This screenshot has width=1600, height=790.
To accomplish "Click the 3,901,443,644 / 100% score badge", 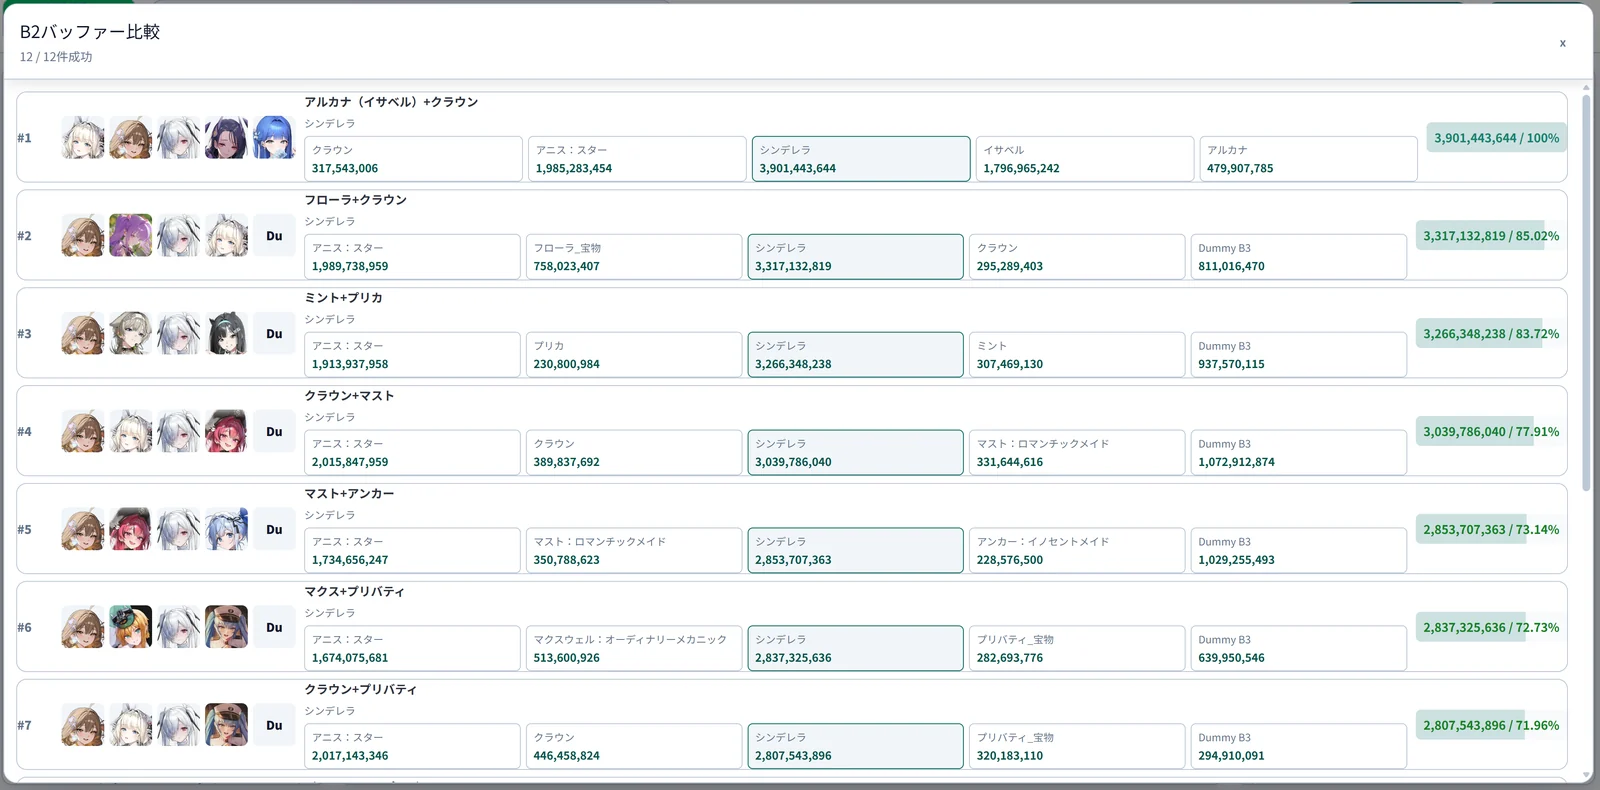I will [1496, 138].
